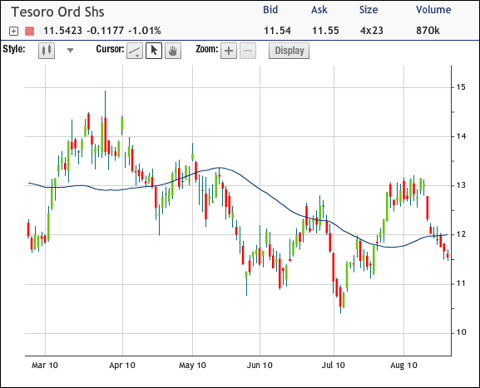Select the trend line cursor tool
This screenshot has height=388, width=480.
point(135,51)
